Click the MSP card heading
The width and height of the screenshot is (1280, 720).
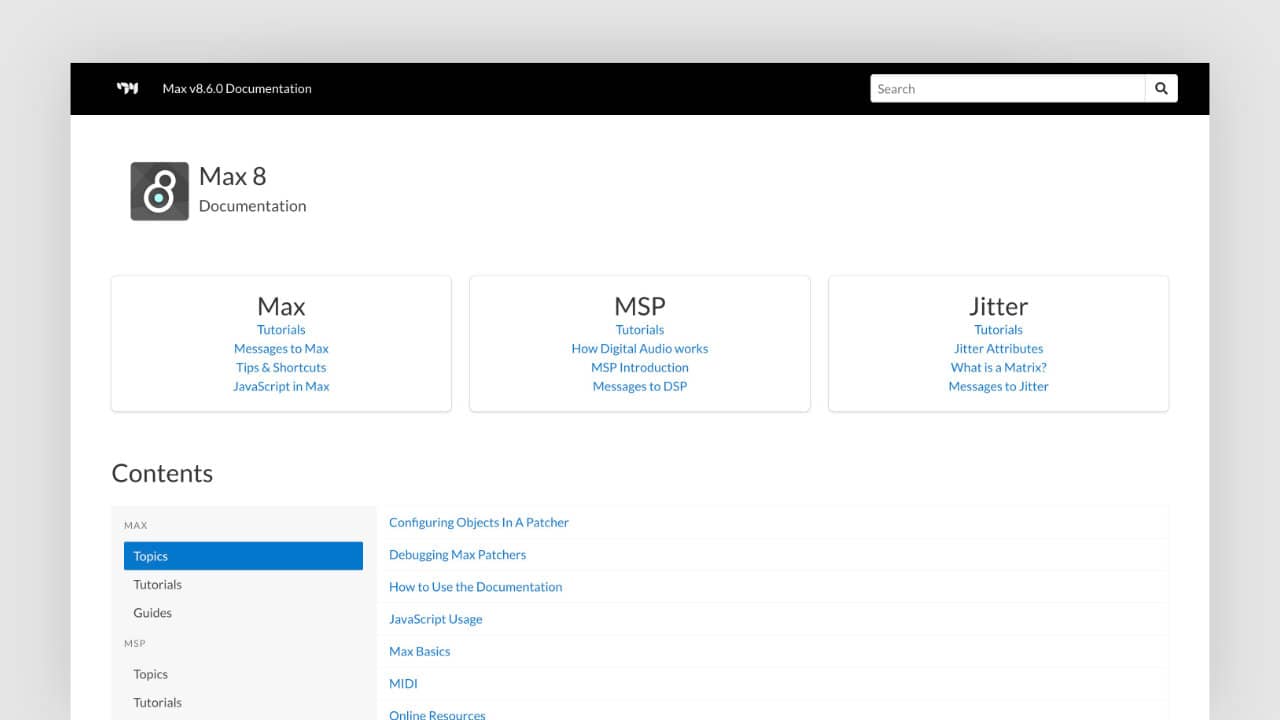coord(640,306)
